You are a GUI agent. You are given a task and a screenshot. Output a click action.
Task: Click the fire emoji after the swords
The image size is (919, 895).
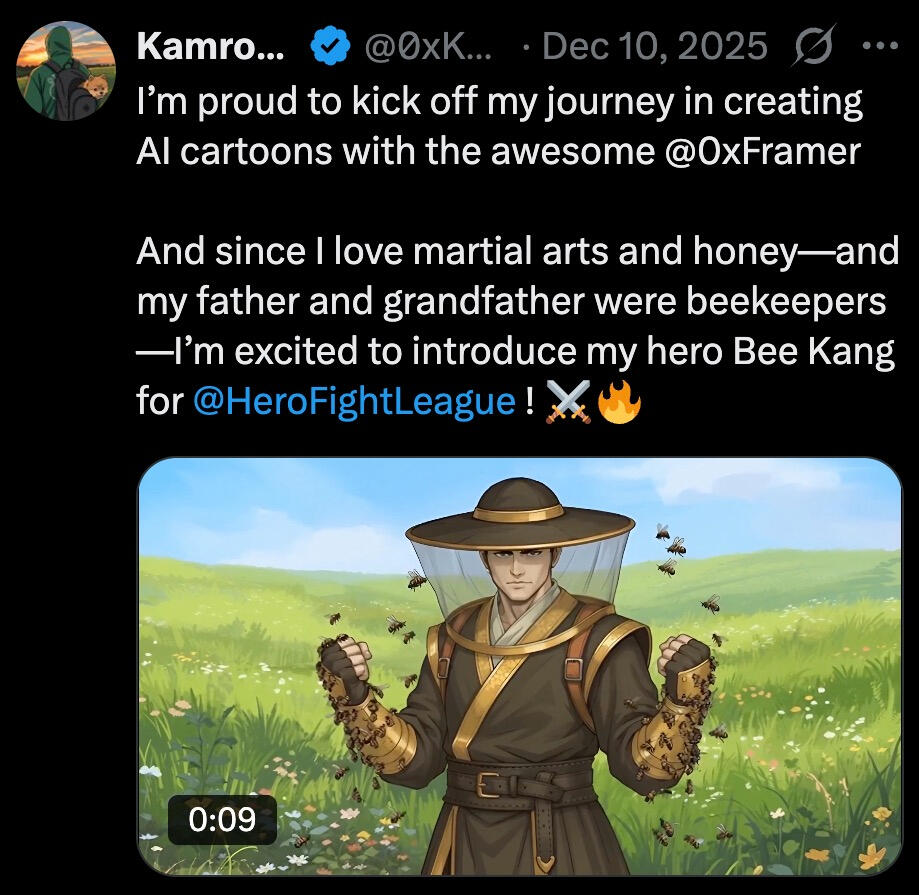click(x=618, y=402)
